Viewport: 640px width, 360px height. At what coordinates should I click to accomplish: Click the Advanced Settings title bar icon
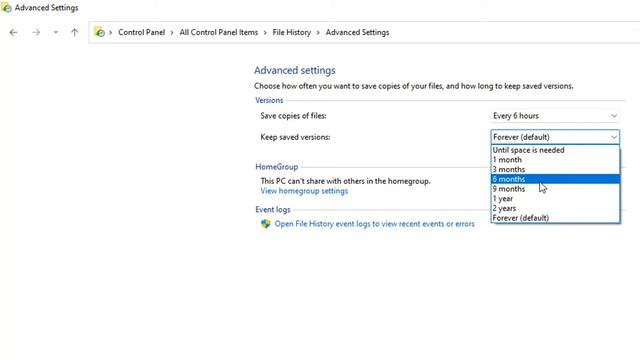[x=6, y=7]
